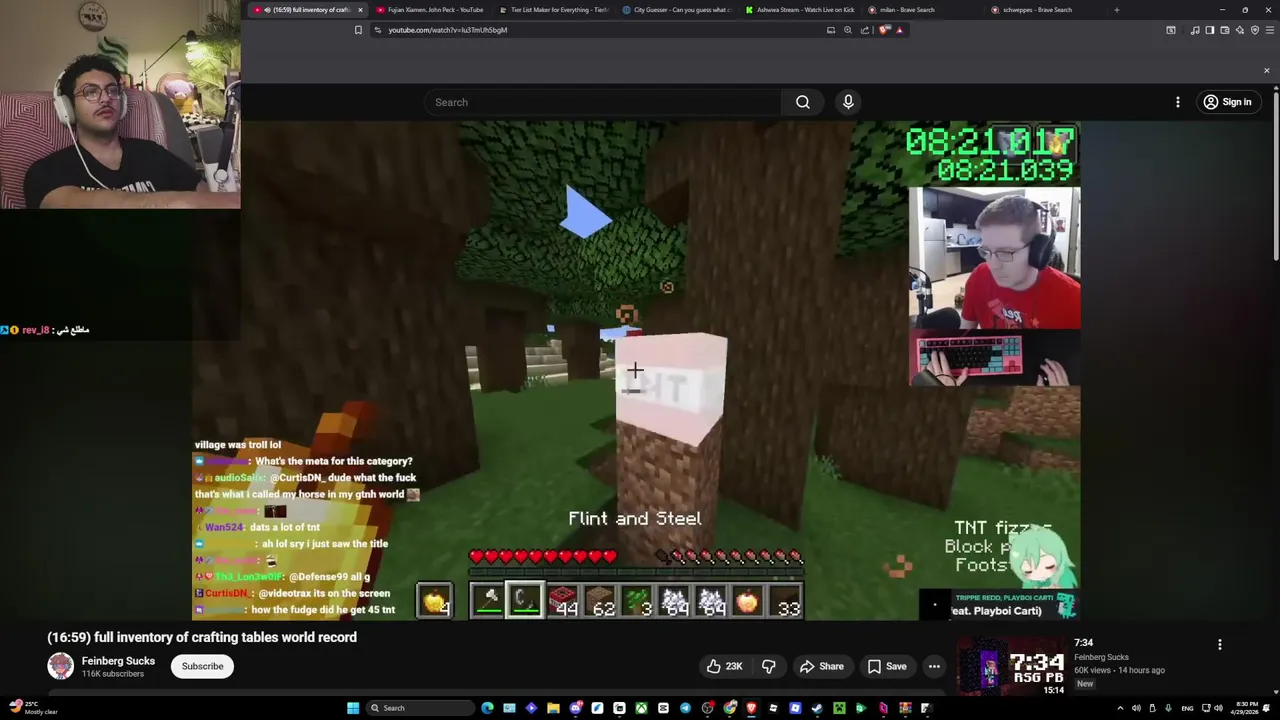Open Brave hamburger menu

click(1270, 30)
